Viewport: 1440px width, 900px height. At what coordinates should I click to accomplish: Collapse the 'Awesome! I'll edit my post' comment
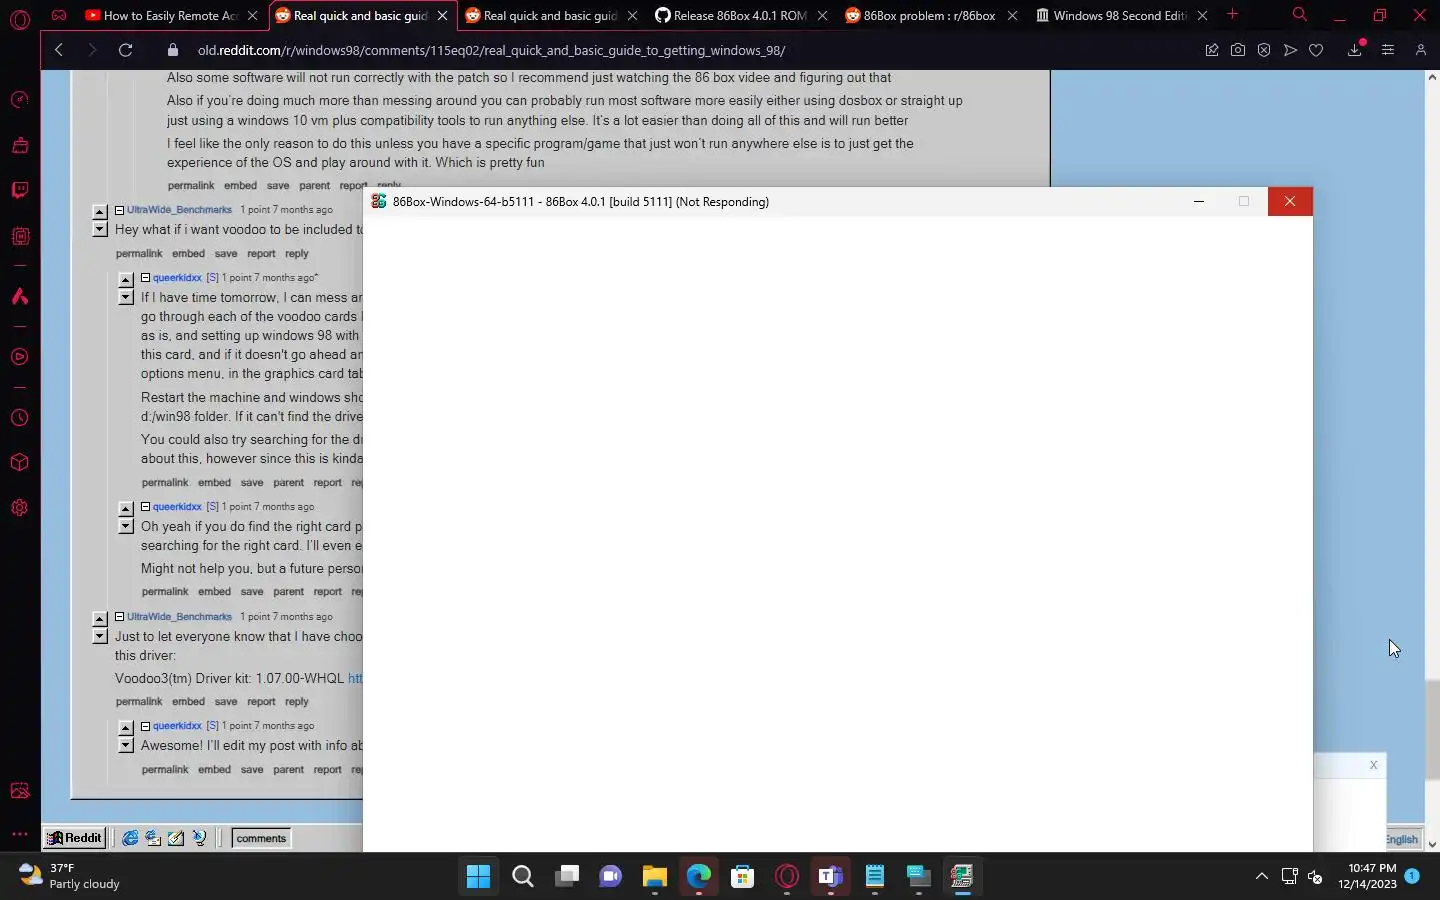pos(145,726)
